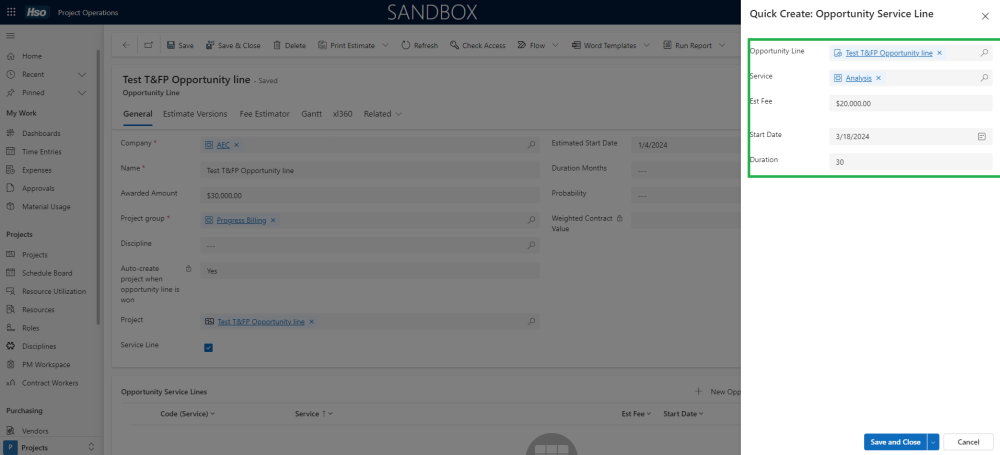1000x455 pixels.
Task: Open Dashboards from sidebar
Action: [x=41, y=133]
